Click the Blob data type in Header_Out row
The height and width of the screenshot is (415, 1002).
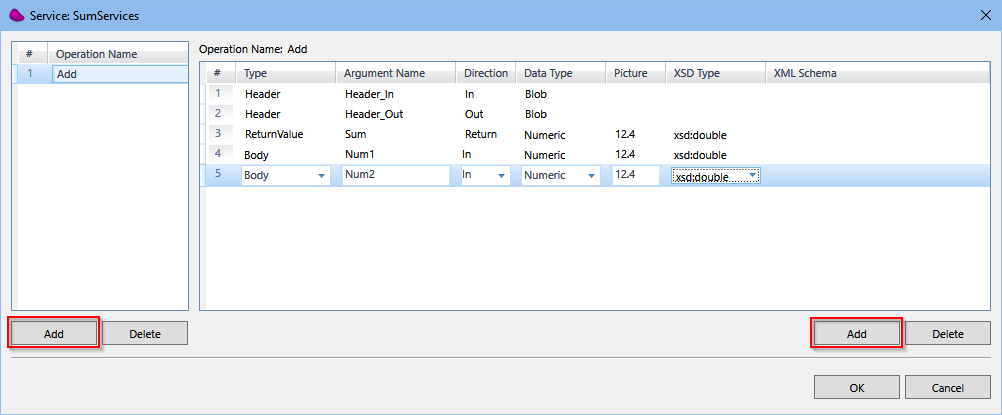click(536, 114)
